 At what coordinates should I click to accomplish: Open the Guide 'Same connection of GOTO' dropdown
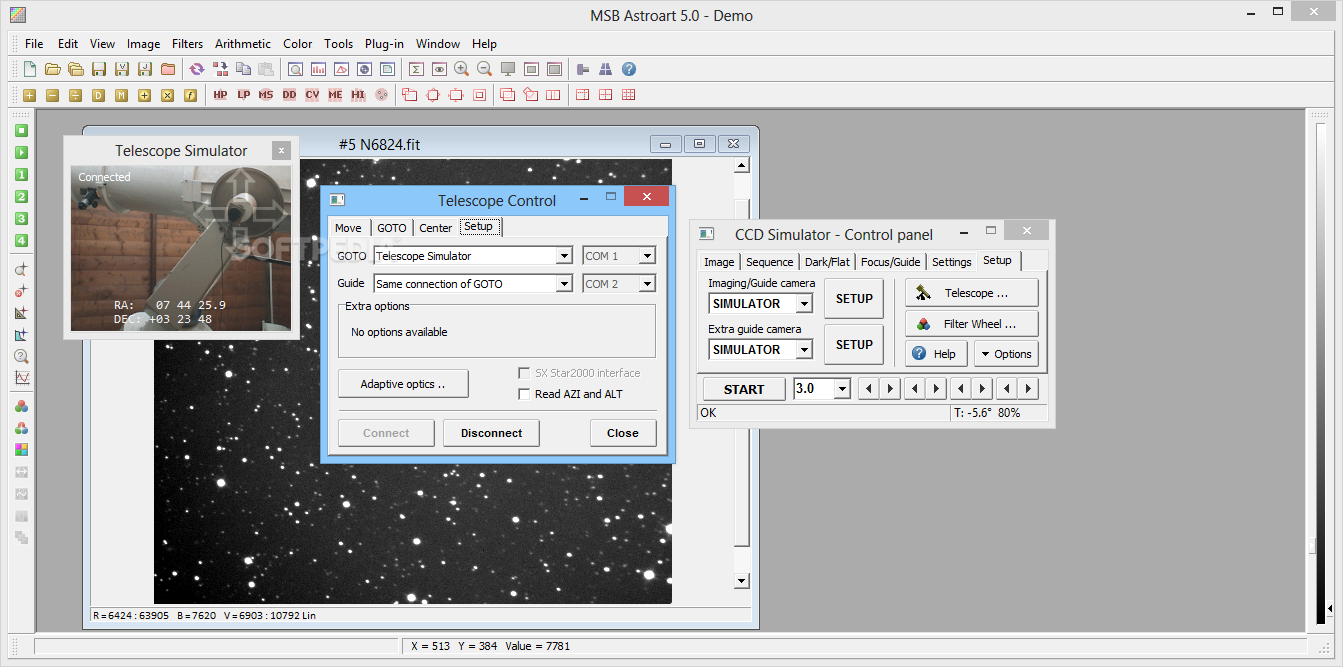564,284
